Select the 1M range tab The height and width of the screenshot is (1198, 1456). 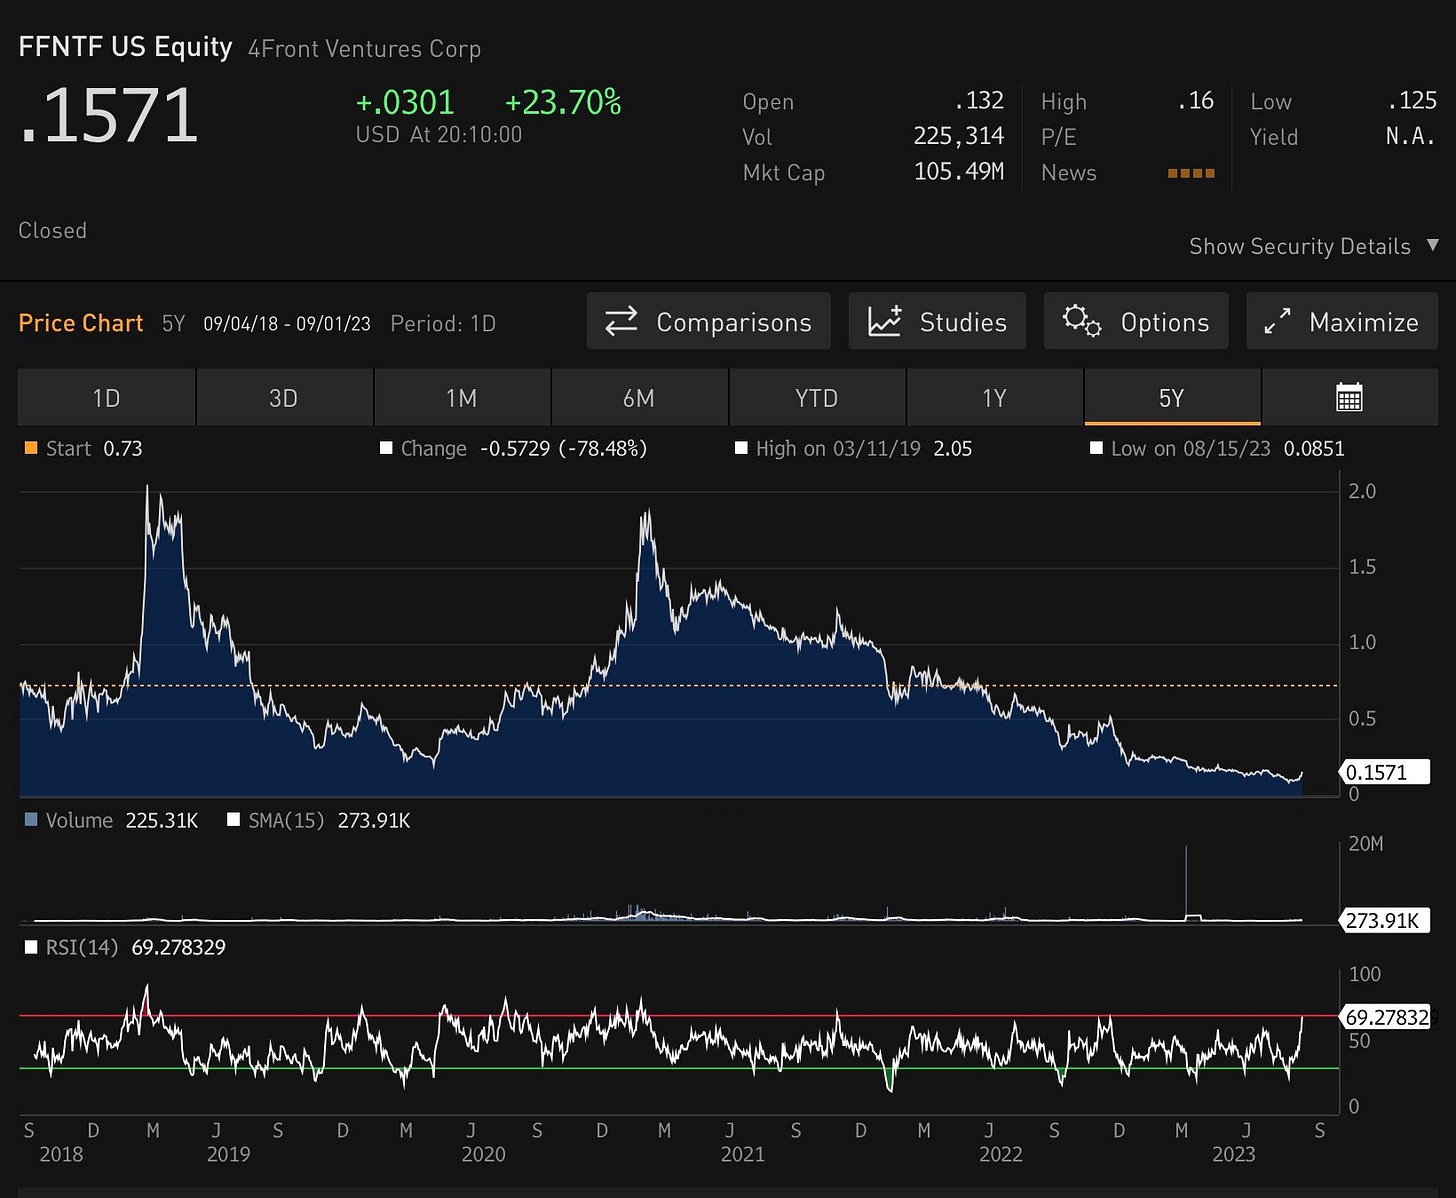click(x=462, y=398)
